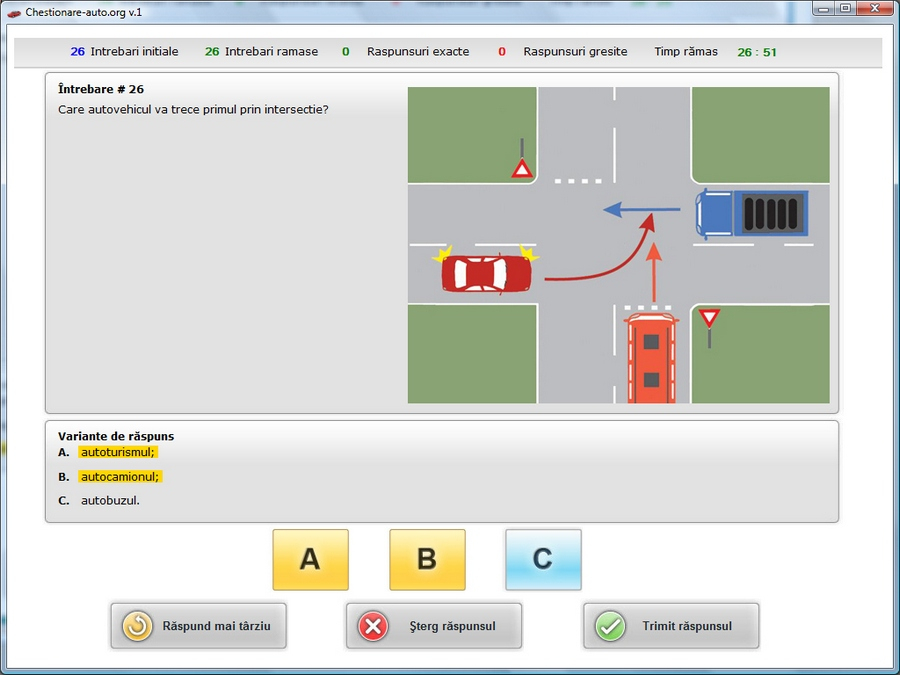Minimize the Chestionare-auto.org window

point(822,10)
